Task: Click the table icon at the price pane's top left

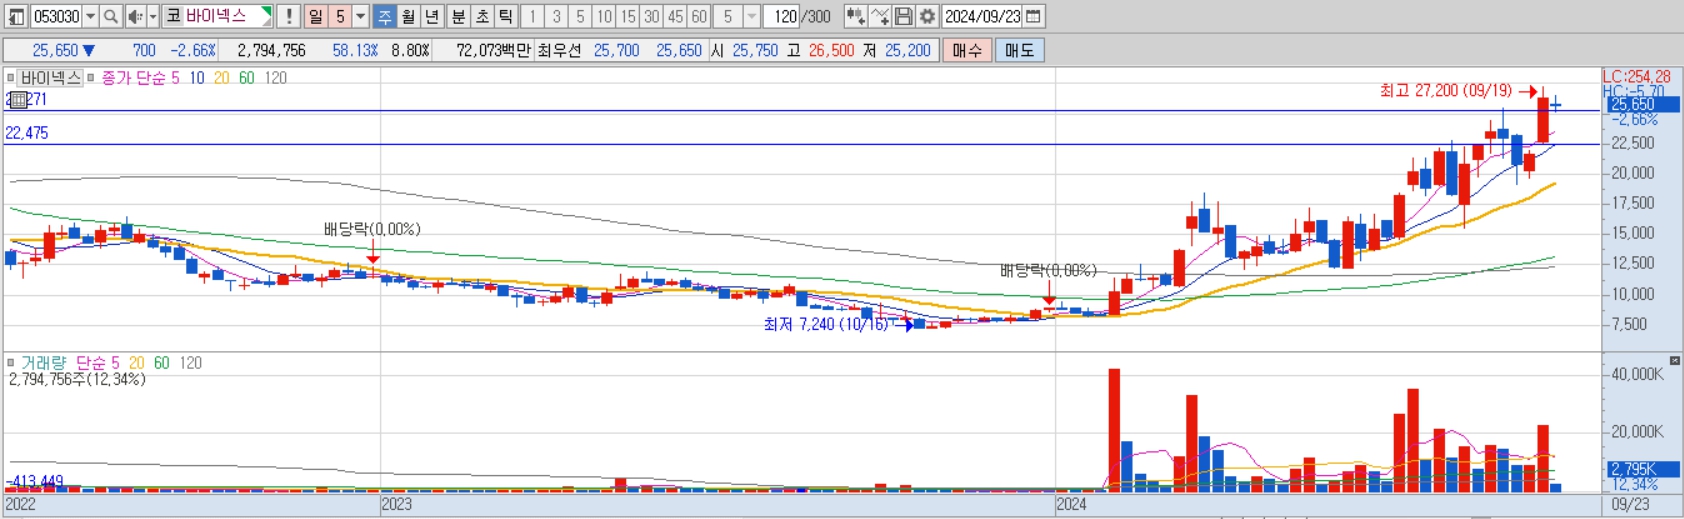Action: coord(18,99)
